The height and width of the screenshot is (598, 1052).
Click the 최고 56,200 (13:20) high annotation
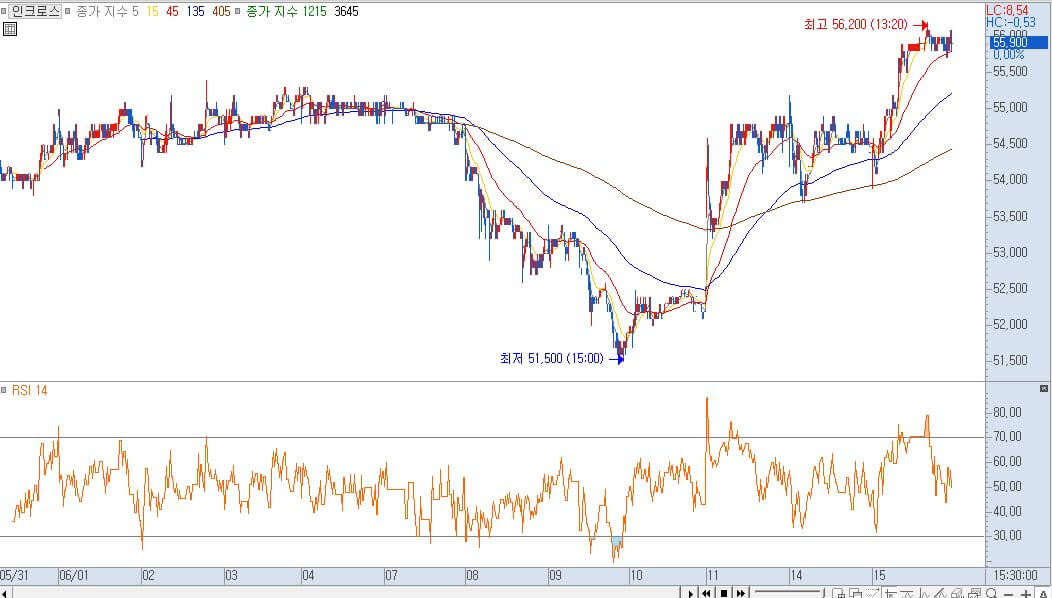point(855,25)
